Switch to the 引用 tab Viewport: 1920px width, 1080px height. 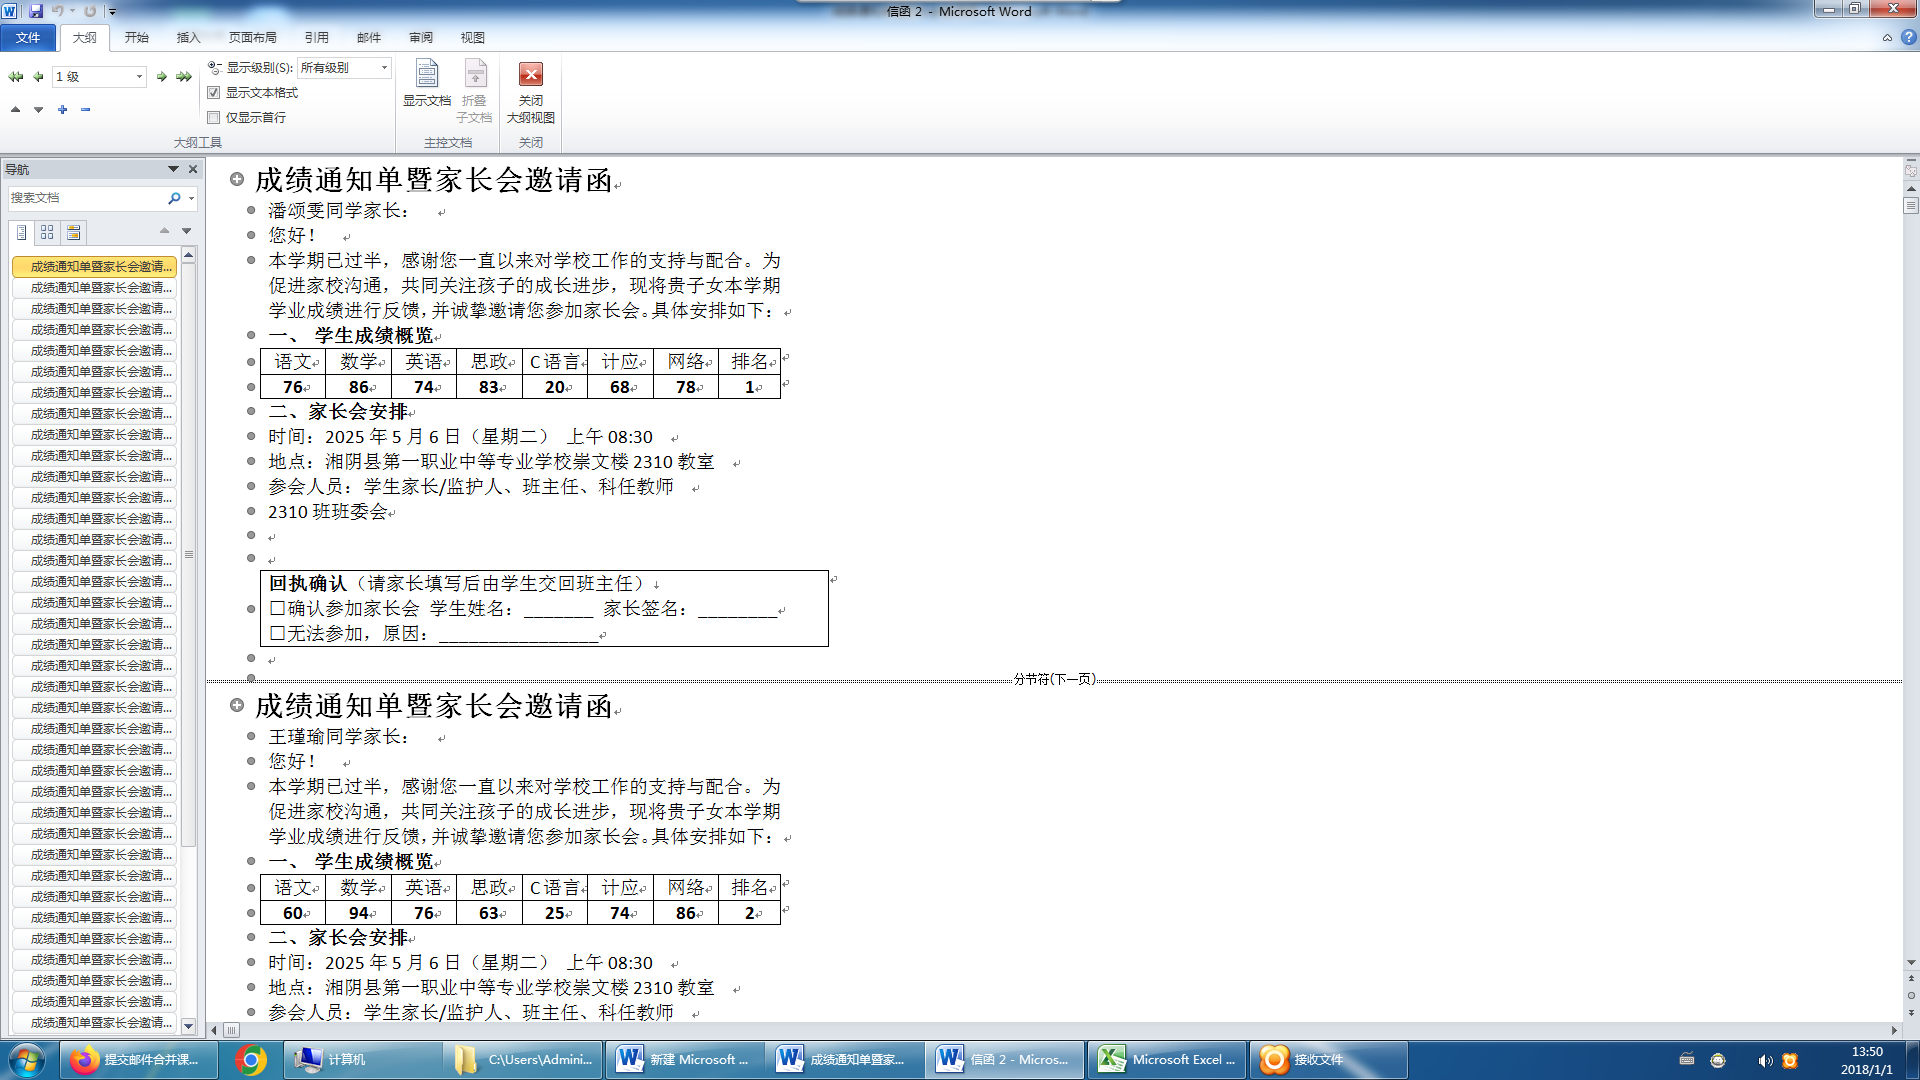tap(317, 38)
